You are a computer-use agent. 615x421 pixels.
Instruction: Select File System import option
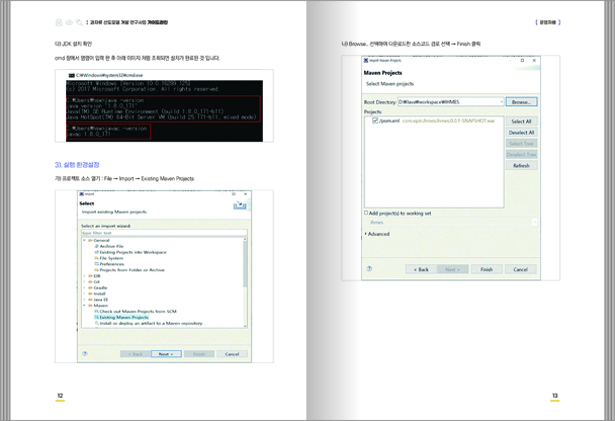(111, 258)
